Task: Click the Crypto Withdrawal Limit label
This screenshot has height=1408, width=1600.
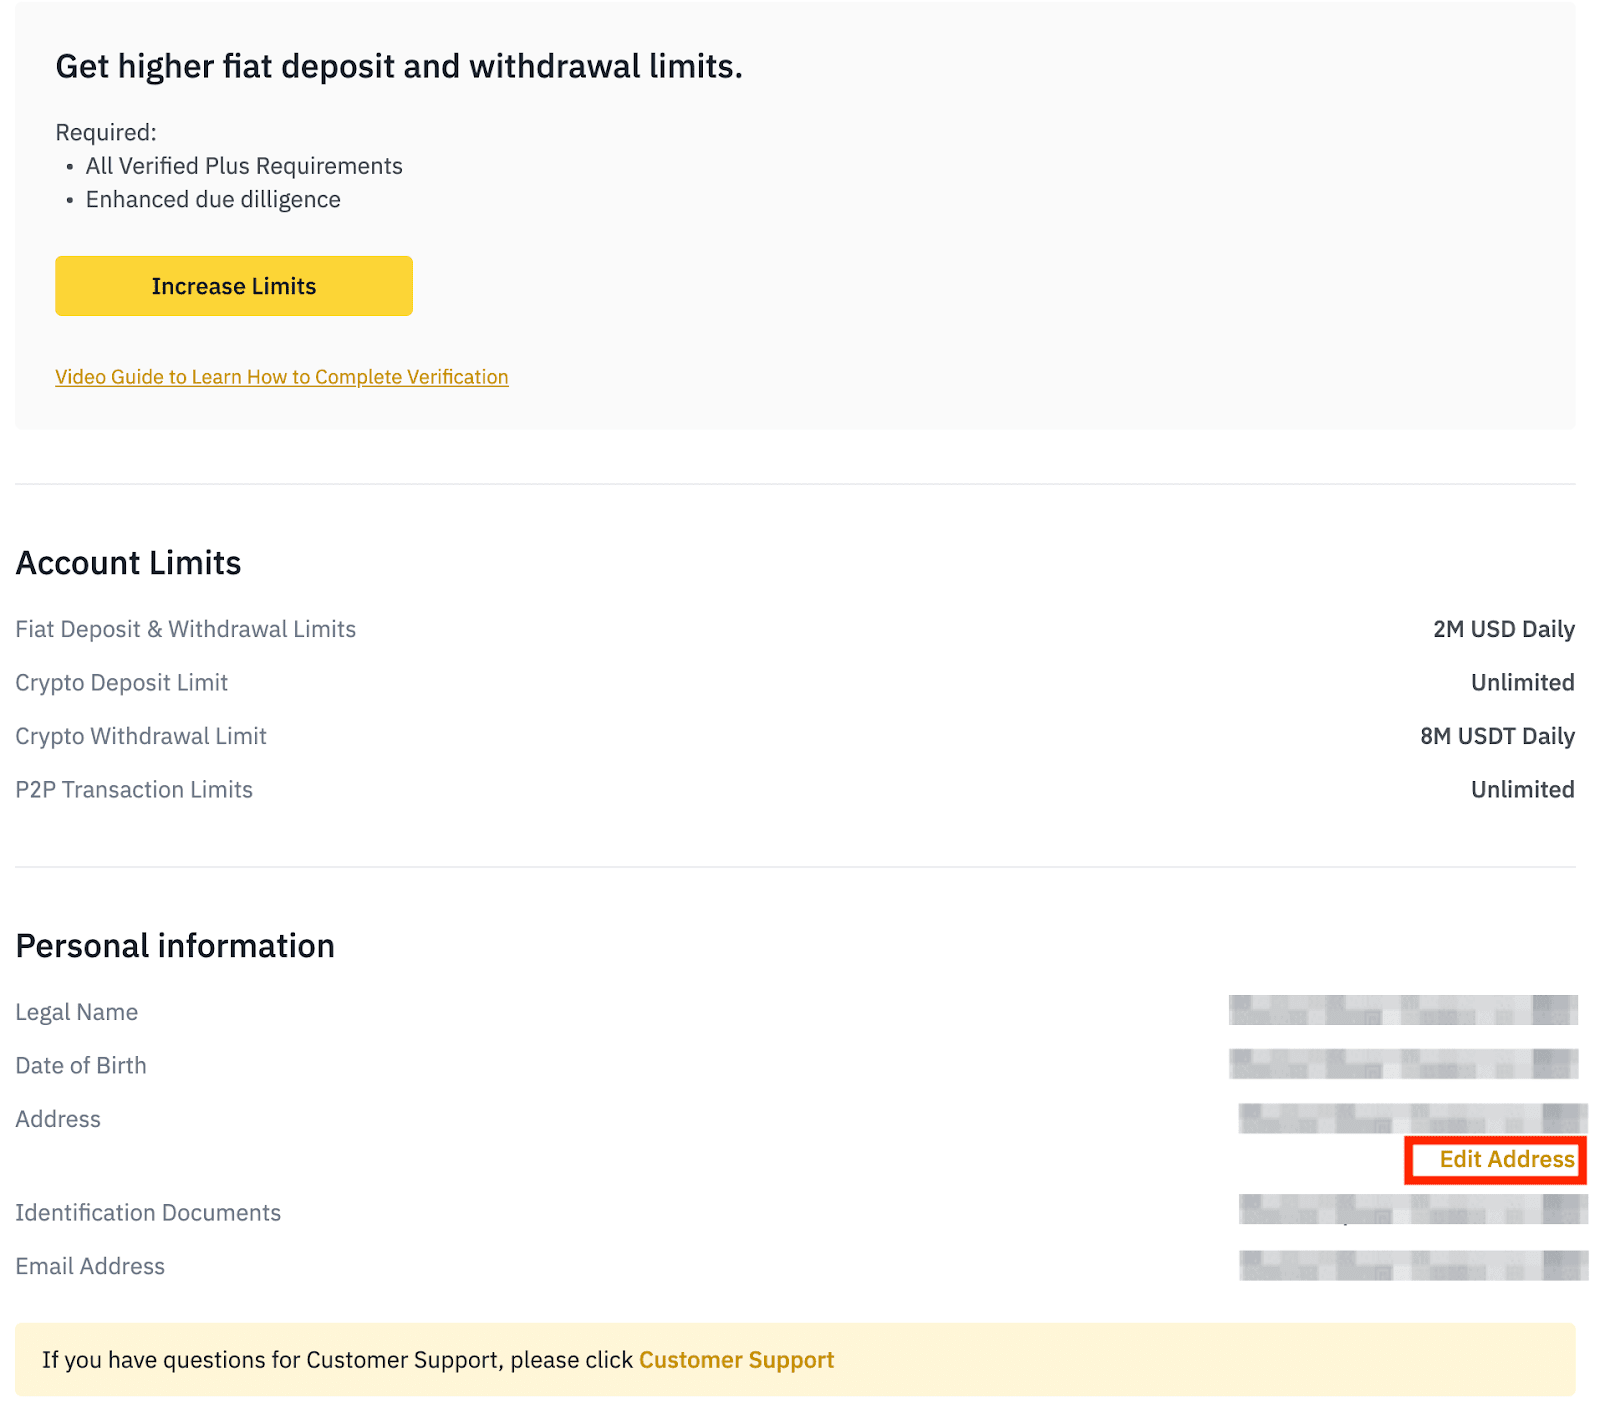Action: coord(141,736)
